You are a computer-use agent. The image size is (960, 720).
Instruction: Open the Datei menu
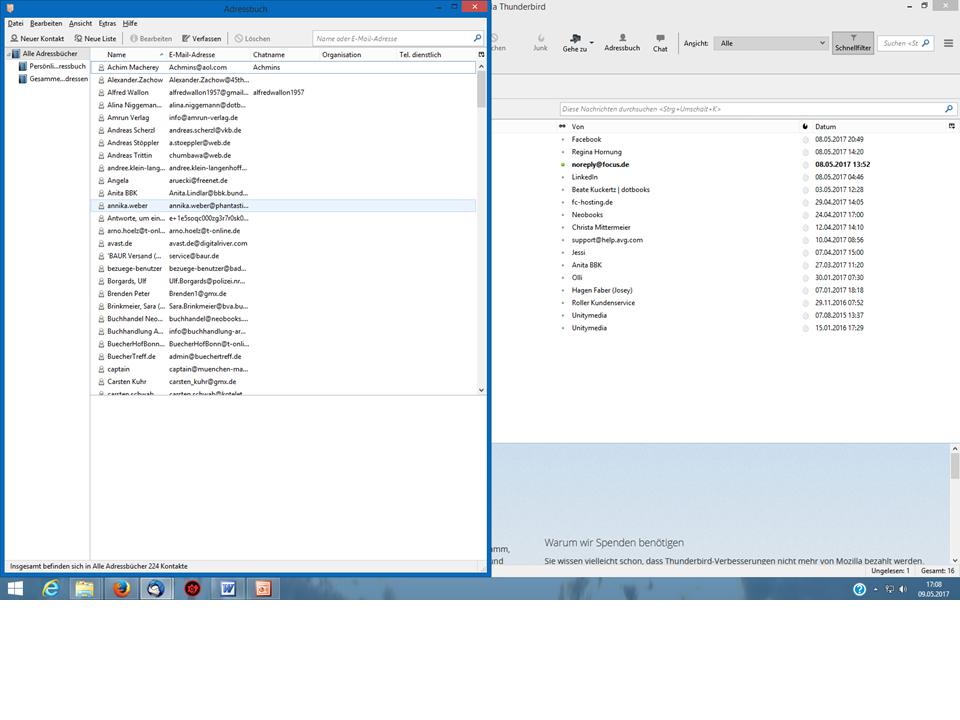[x=15, y=23]
